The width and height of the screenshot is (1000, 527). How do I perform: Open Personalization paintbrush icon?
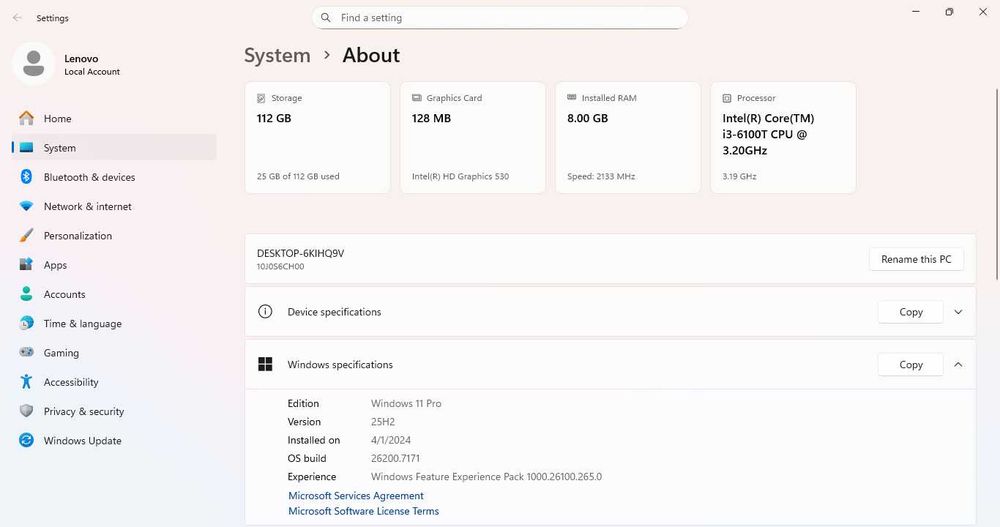26,236
